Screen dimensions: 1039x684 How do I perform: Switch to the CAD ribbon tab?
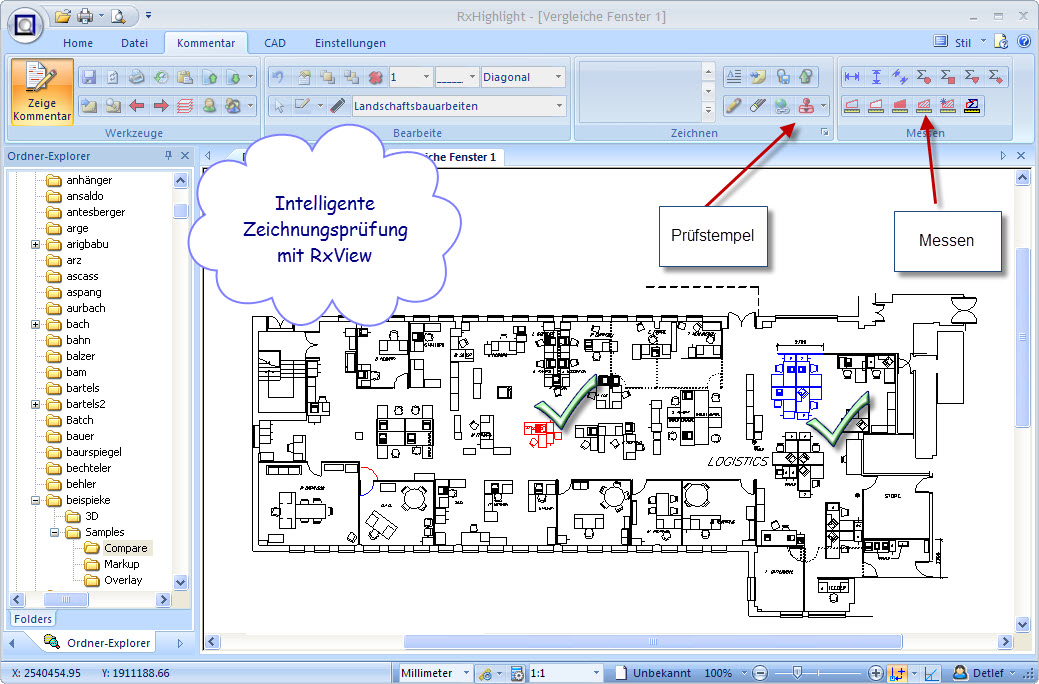tap(275, 43)
